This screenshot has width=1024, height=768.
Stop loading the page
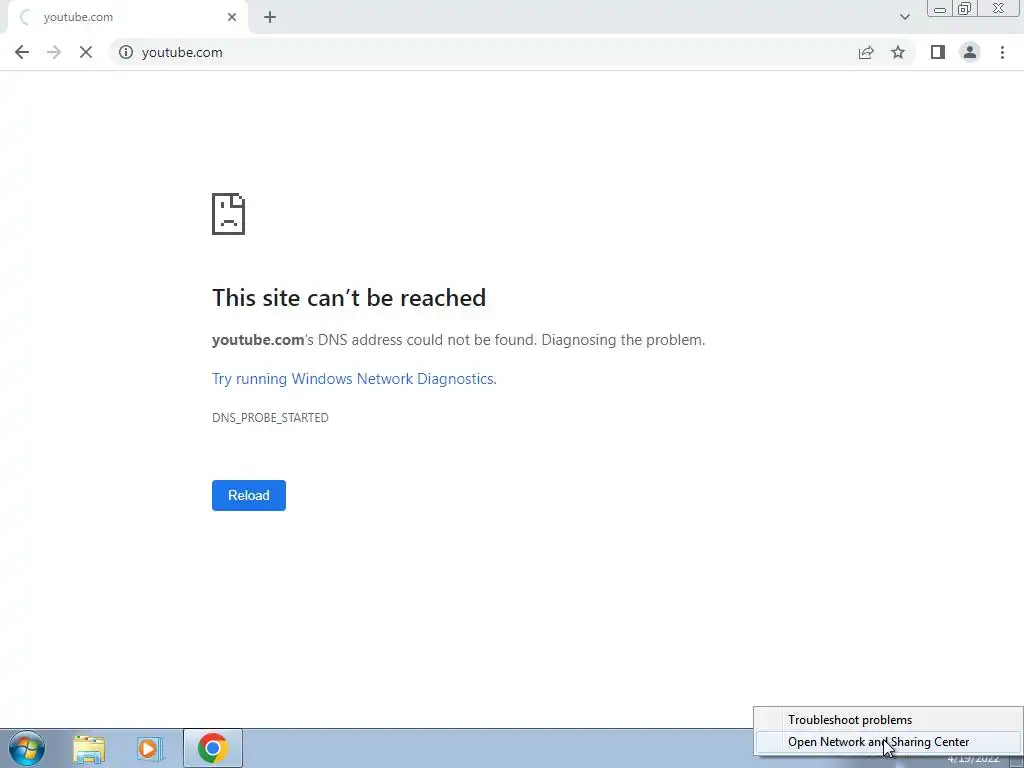click(x=86, y=52)
